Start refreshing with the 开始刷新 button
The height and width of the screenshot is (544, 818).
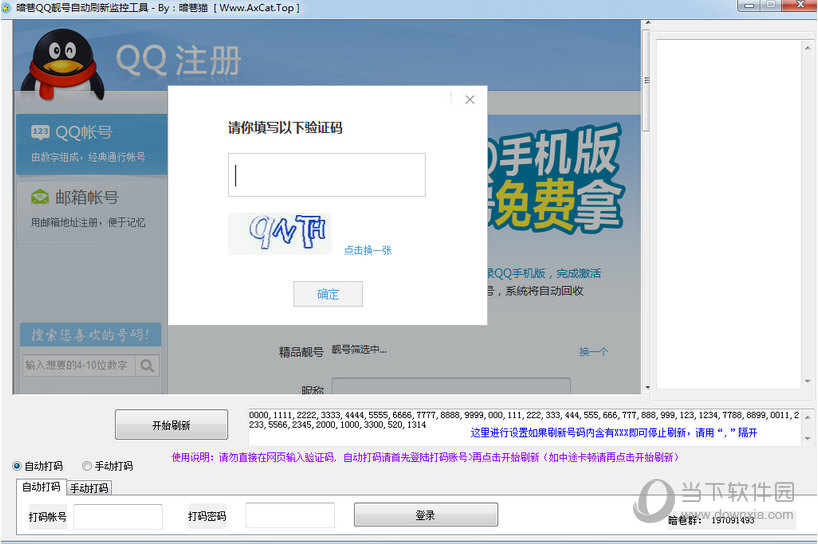(x=171, y=425)
